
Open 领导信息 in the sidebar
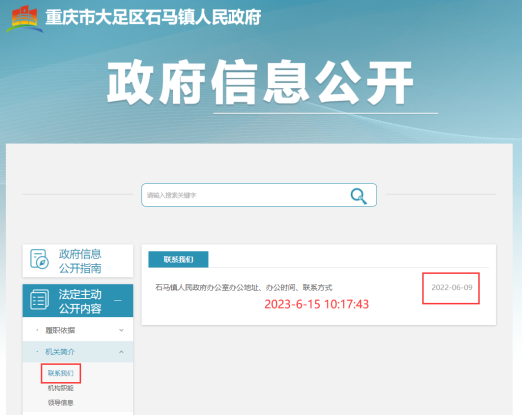(x=60, y=403)
